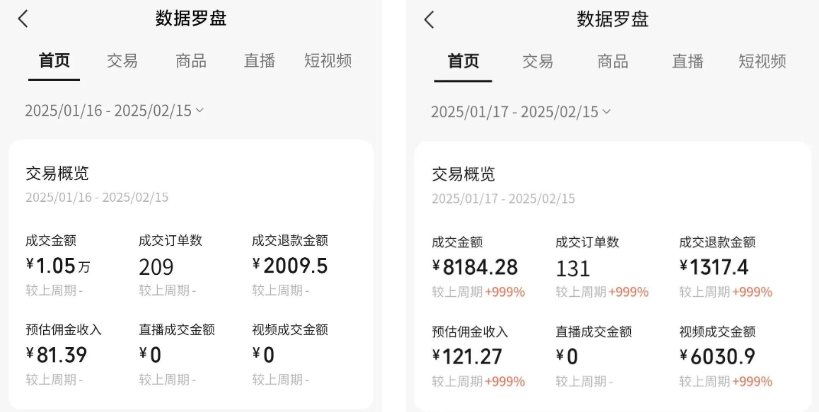Switch to the 交易 tab in the left panel

click(122, 61)
